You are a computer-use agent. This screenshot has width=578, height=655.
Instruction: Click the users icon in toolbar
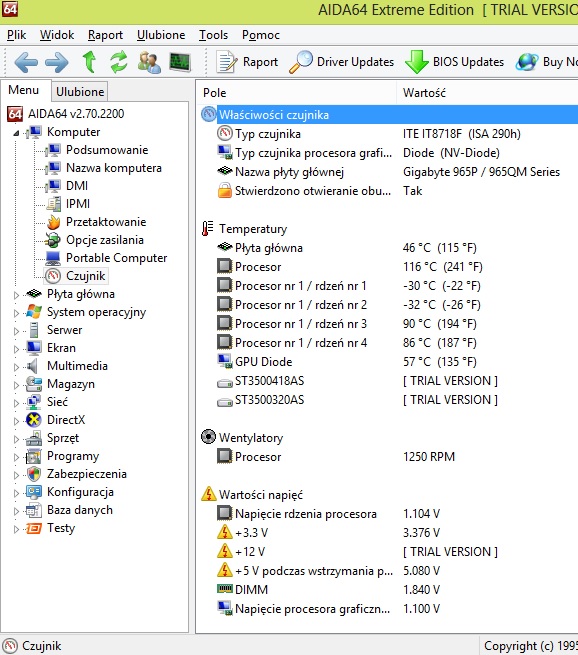(x=149, y=62)
